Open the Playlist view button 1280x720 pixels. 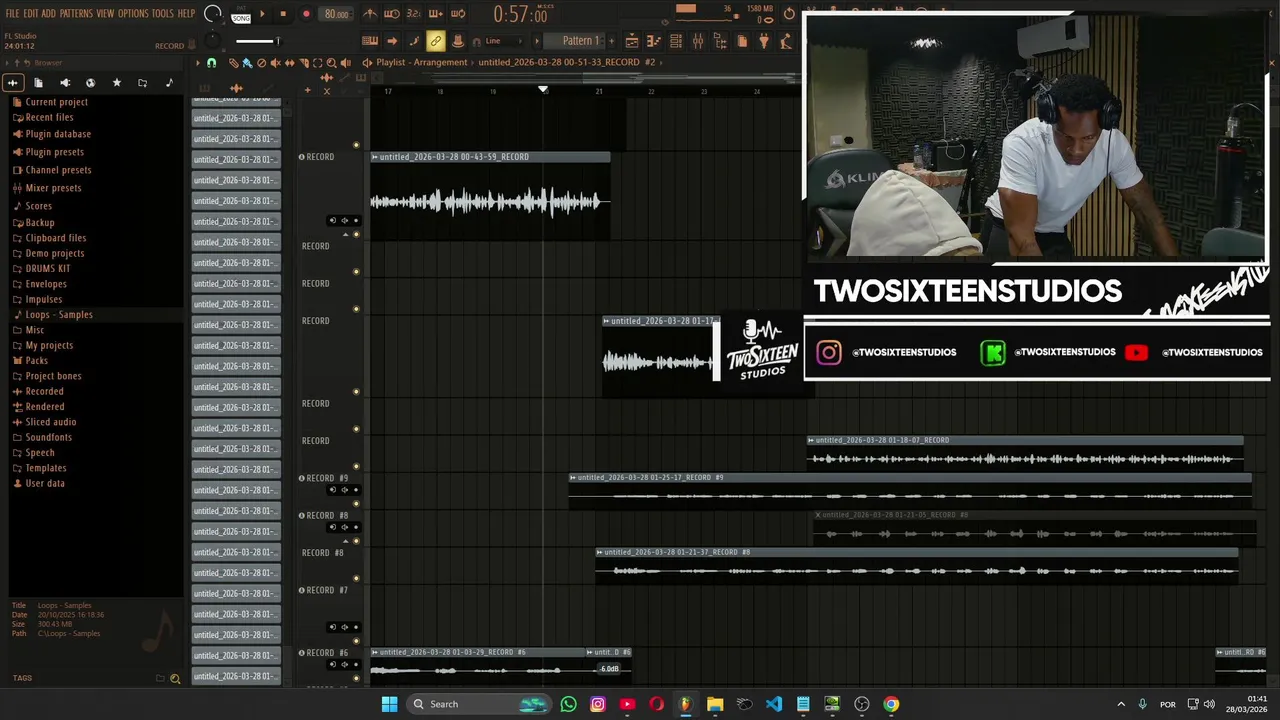(x=632, y=41)
